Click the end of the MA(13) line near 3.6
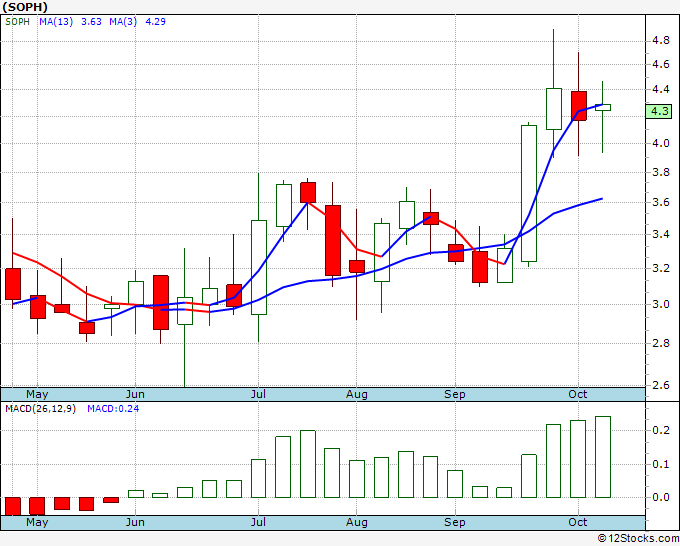This screenshot has width=680, height=546. point(602,199)
